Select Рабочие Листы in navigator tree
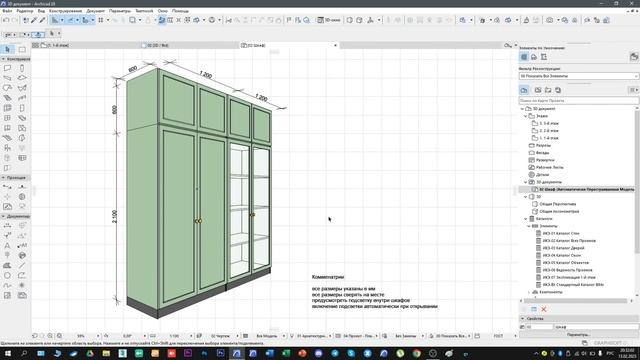The height and width of the screenshot is (360, 640). coord(549,167)
